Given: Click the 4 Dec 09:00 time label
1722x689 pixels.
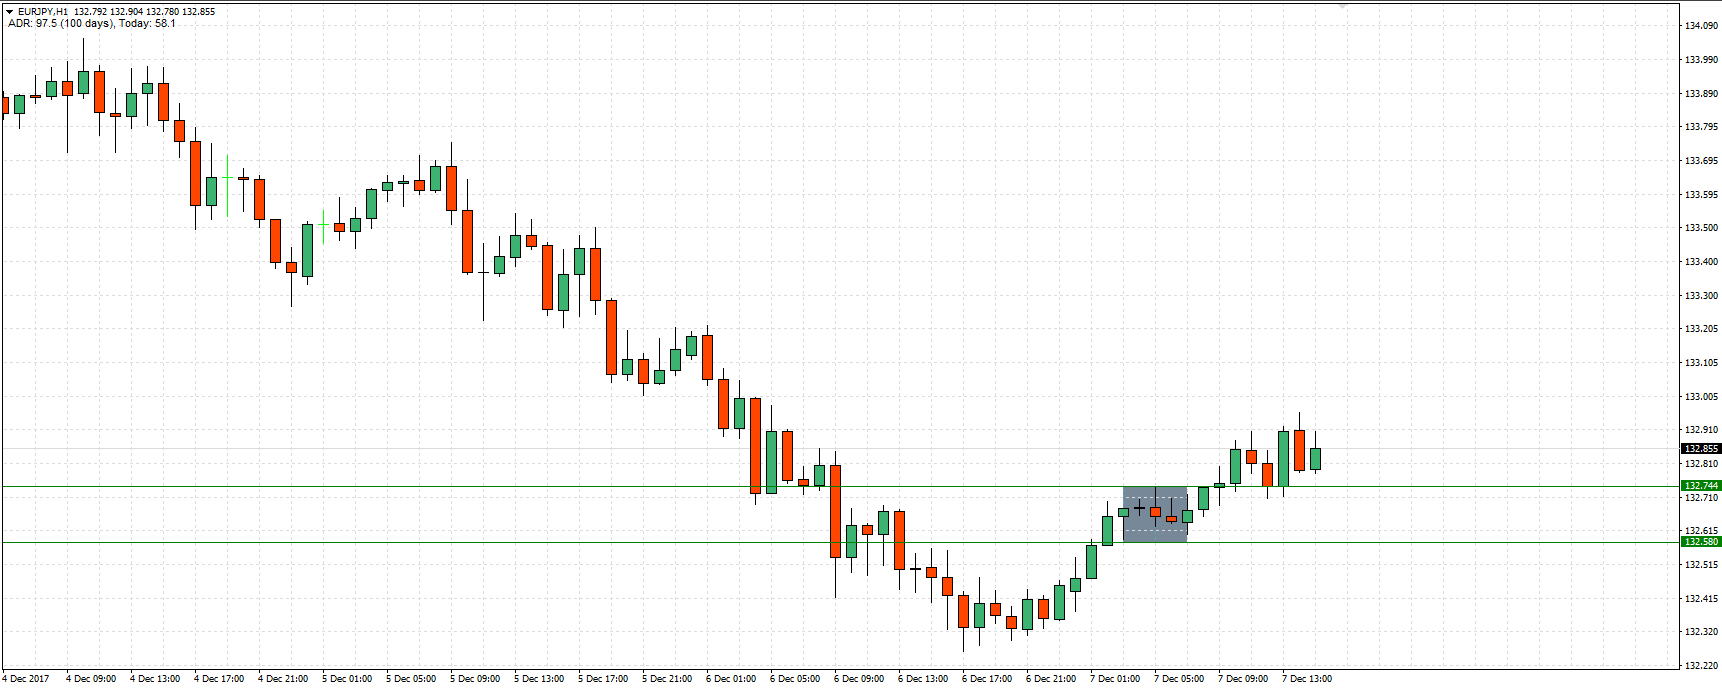Looking at the screenshot, I should pyautogui.click(x=91, y=679).
